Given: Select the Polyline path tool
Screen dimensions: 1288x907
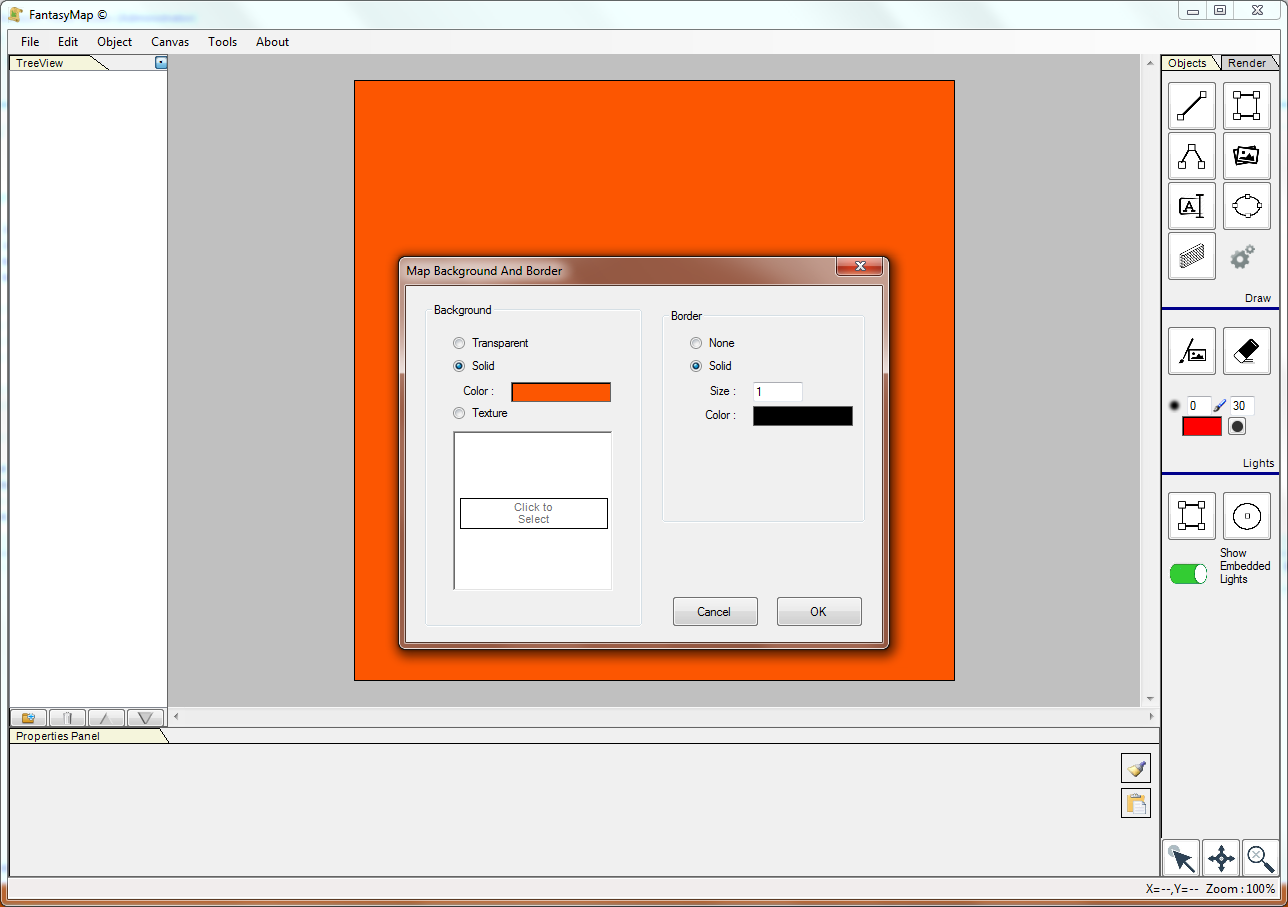Looking at the screenshot, I should (1192, 156).
